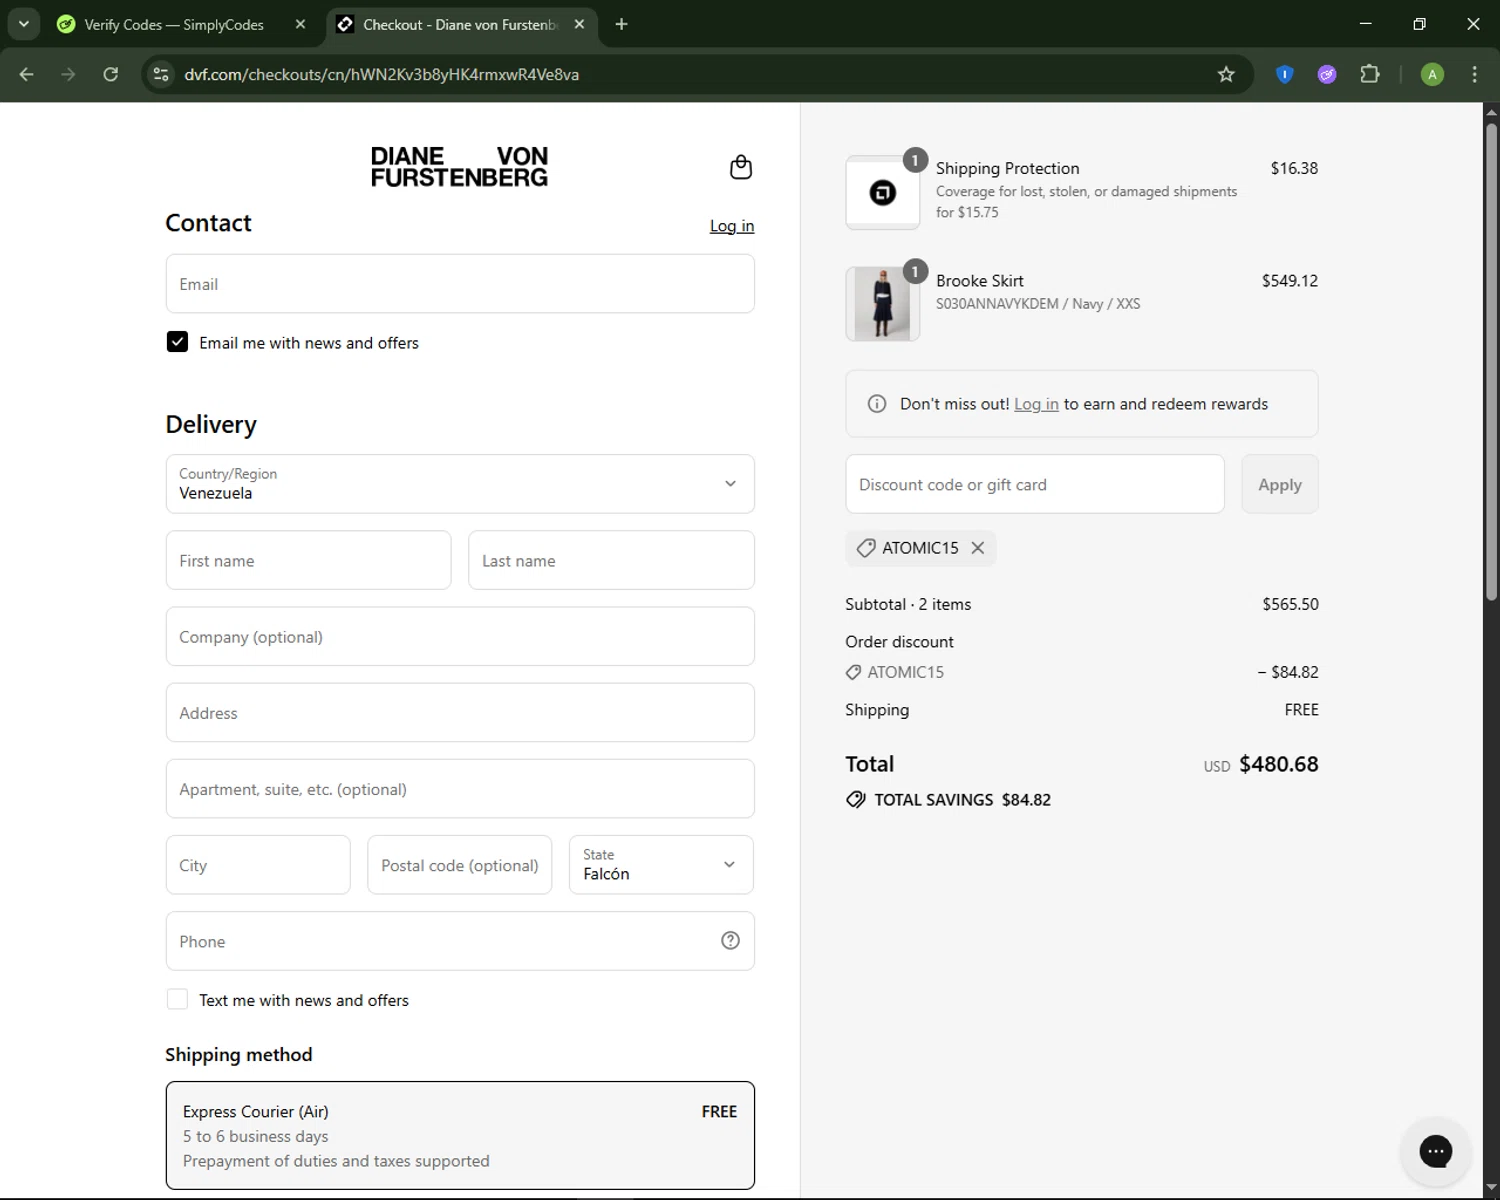Open the Chrome profile avatar

click(x=1432, y=74)
